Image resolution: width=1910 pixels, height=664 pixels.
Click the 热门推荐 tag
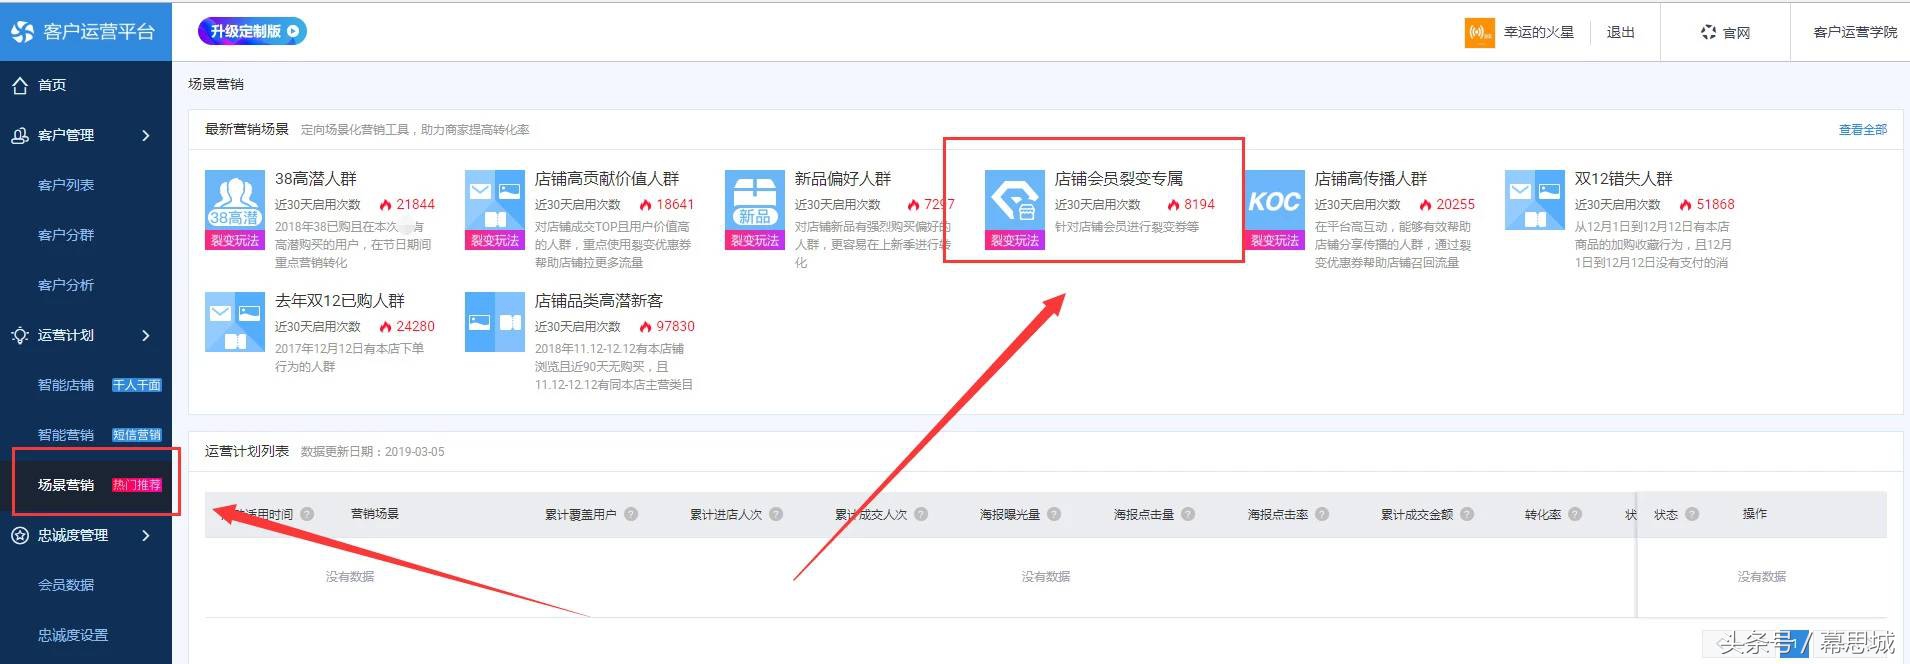[x=137, y=485]
